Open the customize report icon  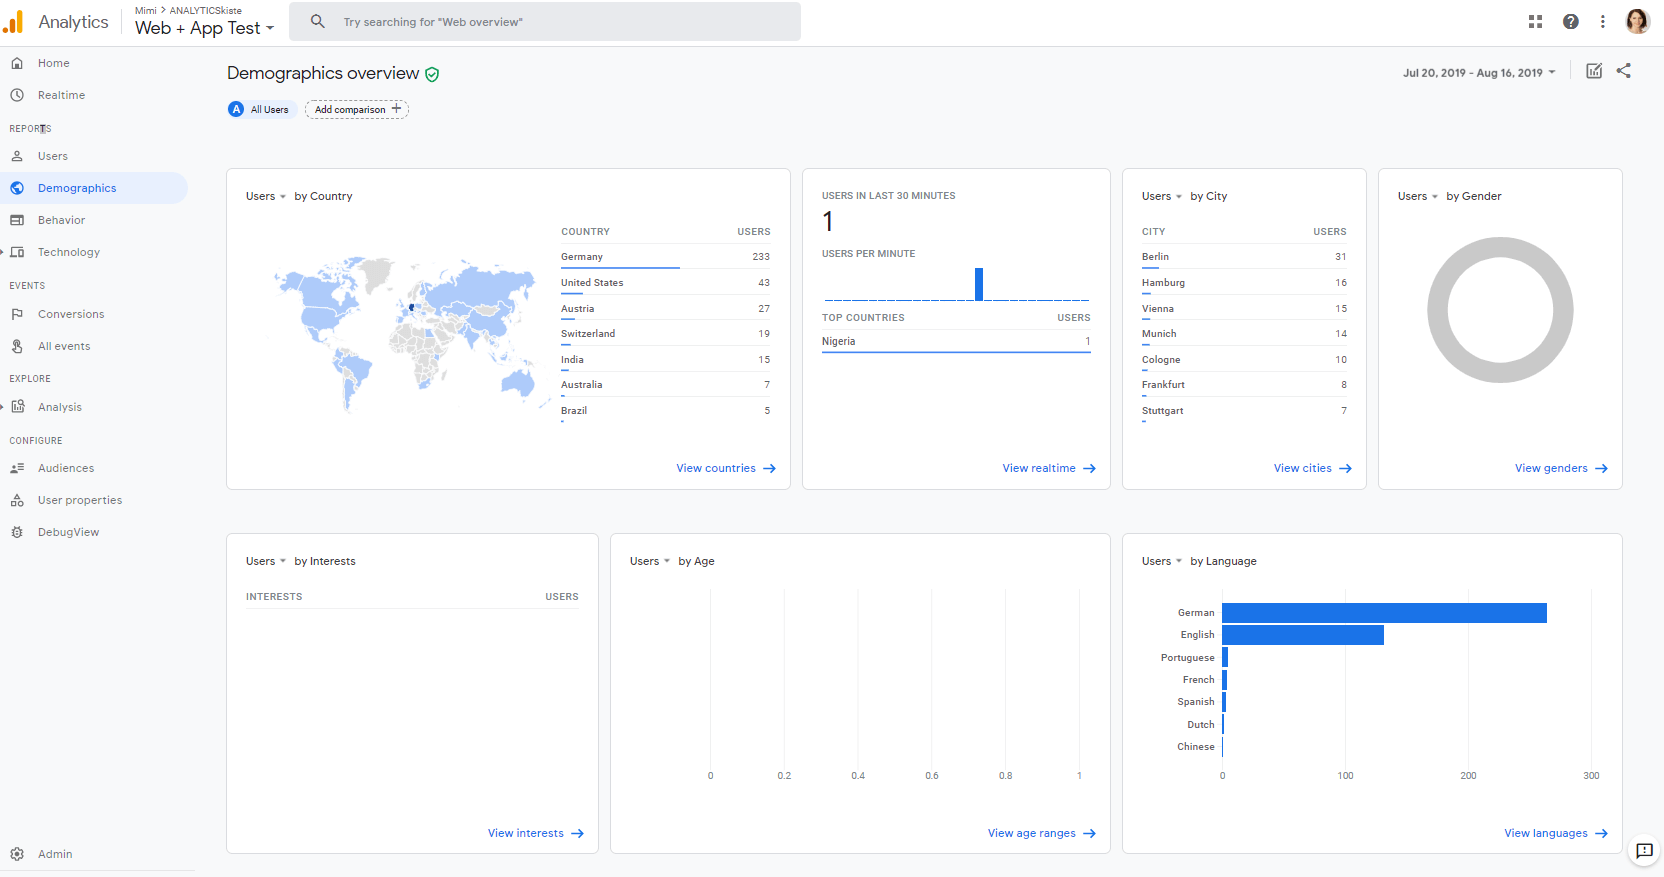[x=1594, y=71]
